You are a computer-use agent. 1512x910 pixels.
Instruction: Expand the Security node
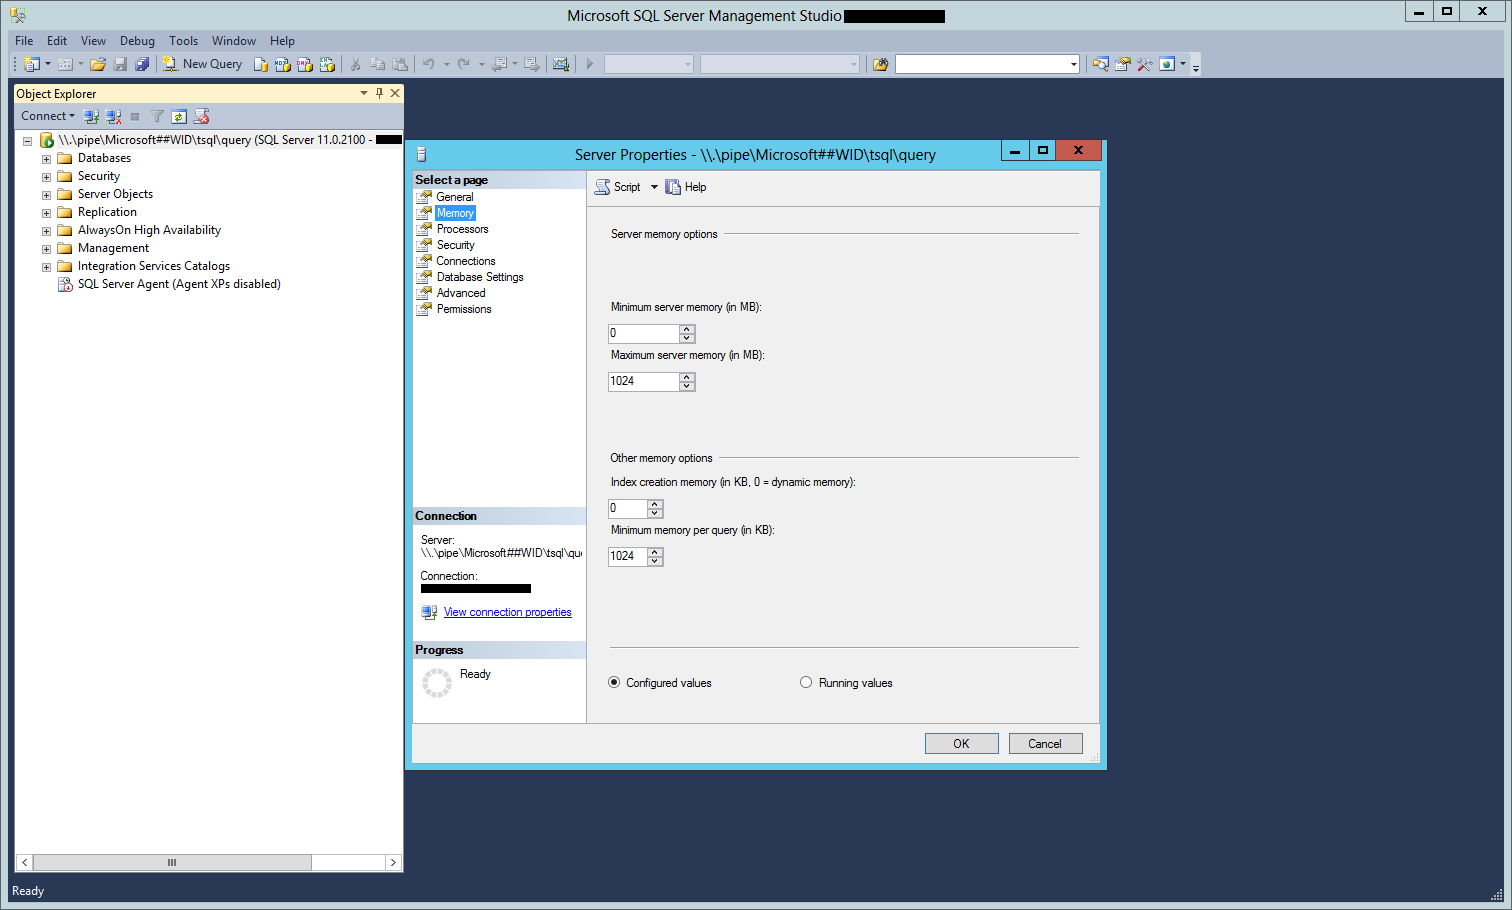tap(45, 176)
